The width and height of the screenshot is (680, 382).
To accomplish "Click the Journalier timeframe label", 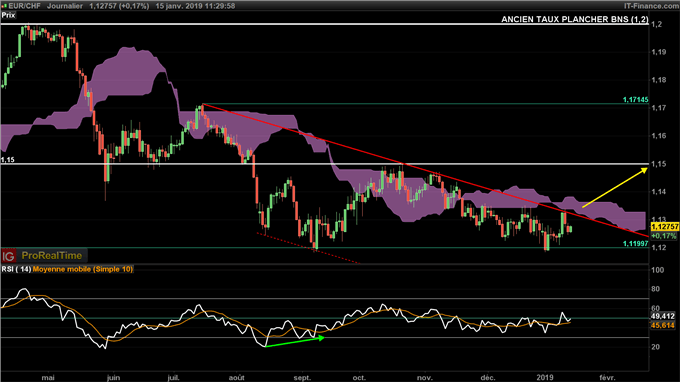I will 65,6.
